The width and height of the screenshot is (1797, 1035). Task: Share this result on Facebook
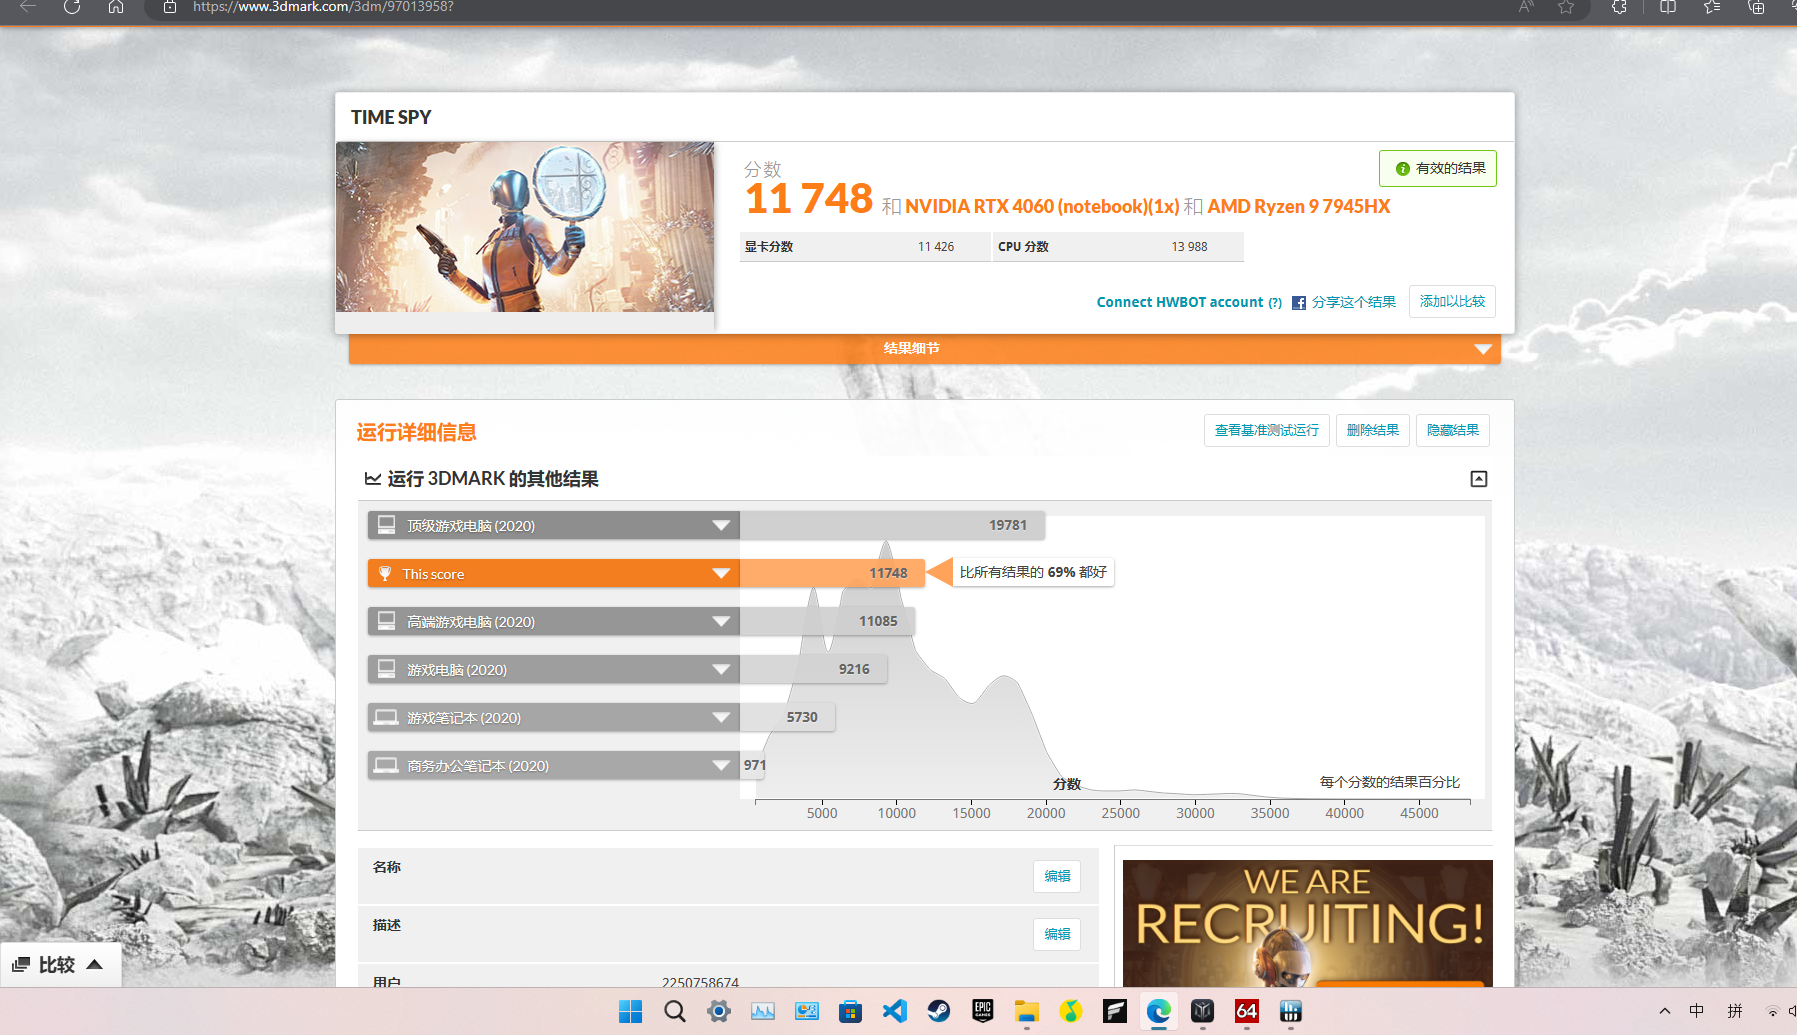pos(1344,302)
